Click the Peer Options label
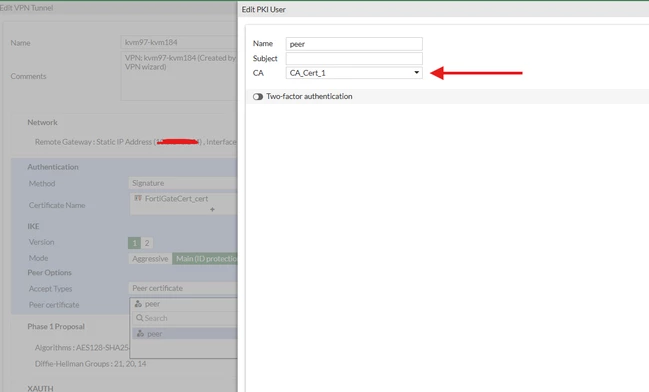 [x=49, y=273]
